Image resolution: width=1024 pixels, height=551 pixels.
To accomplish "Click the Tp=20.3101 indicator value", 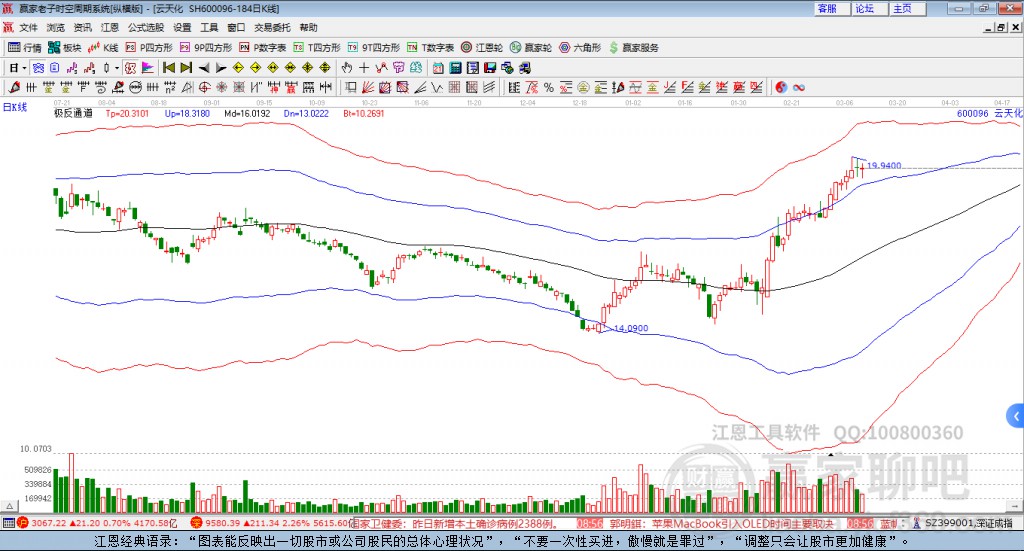I will point(127,113).
